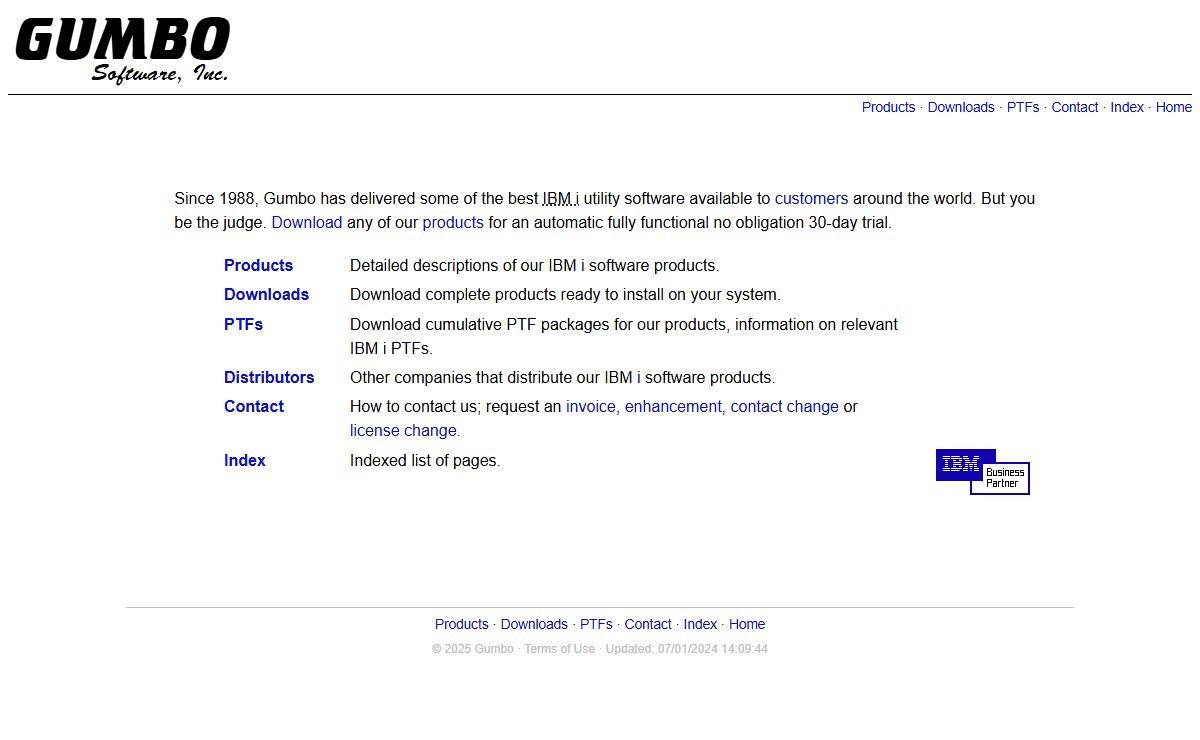1200x740 pixels.
Task: Click the Gumbo Software logo
Action: pos(122,50)
